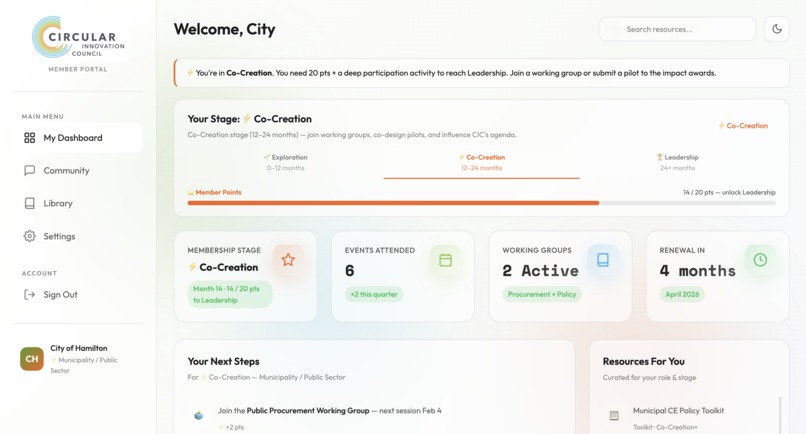Screen dimensions: 806x434
Task: Click into the Search resources field
Action: click(x=677, y=29)
